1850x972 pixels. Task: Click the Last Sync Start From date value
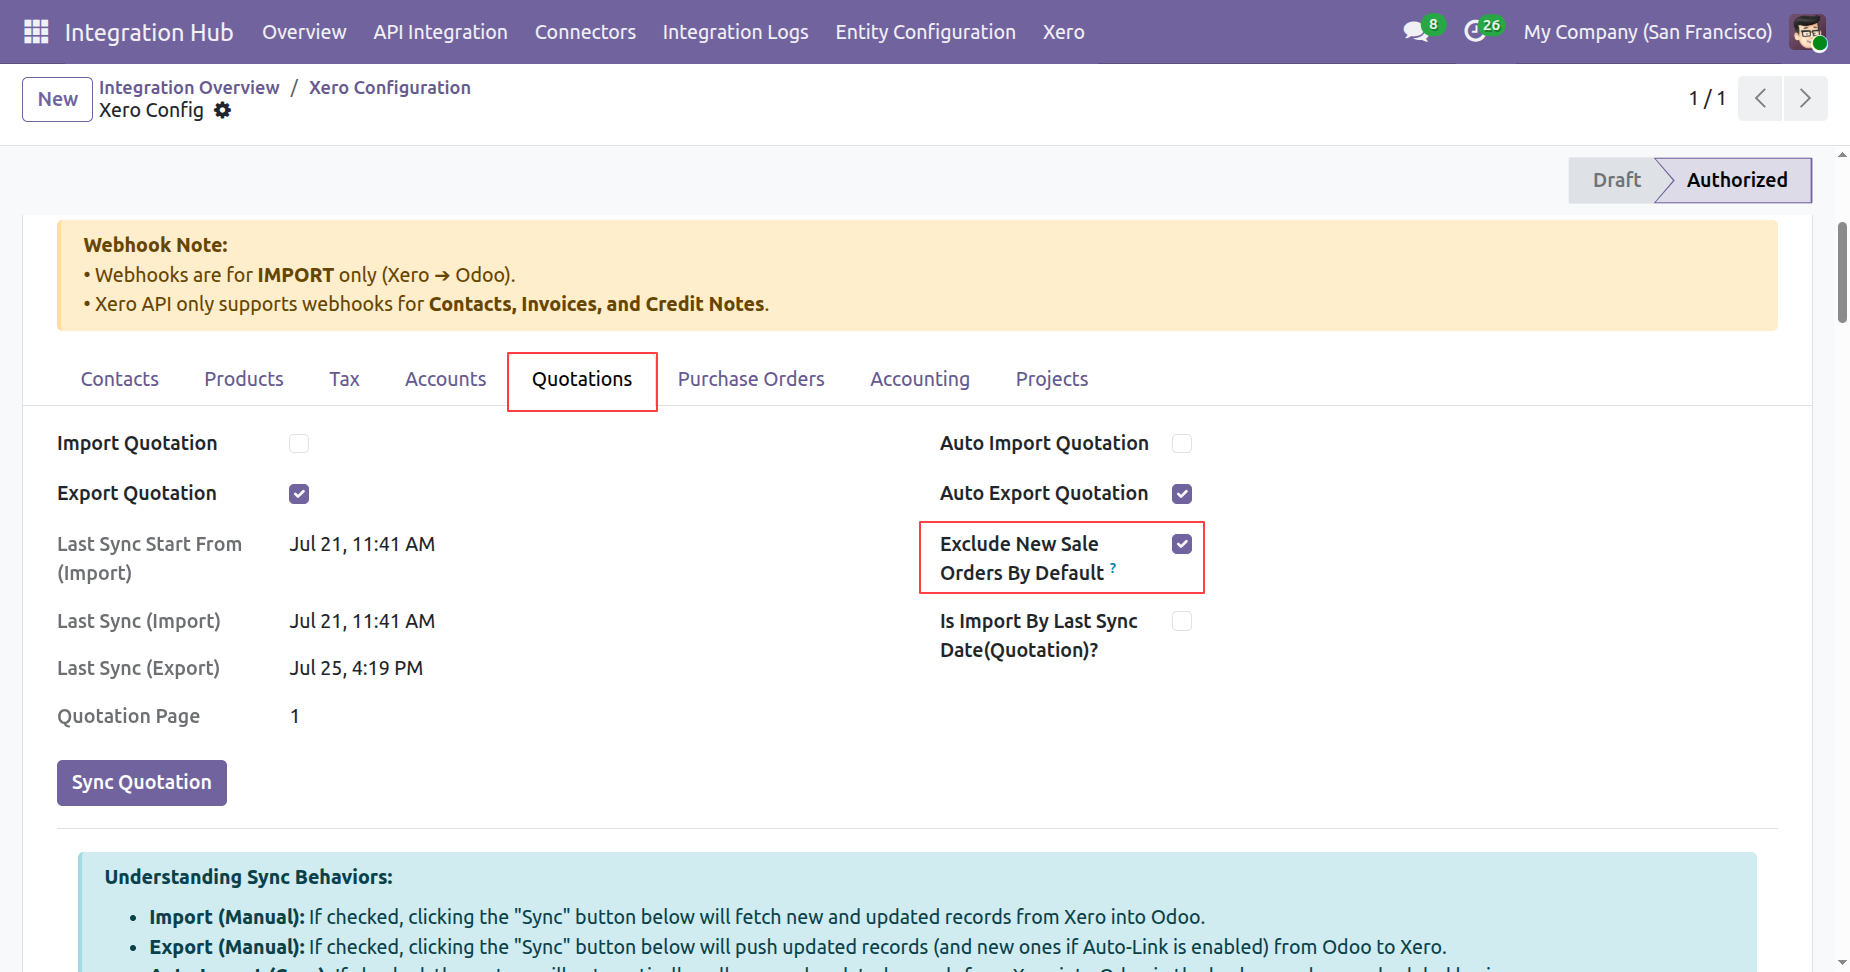tap(362, 544)
